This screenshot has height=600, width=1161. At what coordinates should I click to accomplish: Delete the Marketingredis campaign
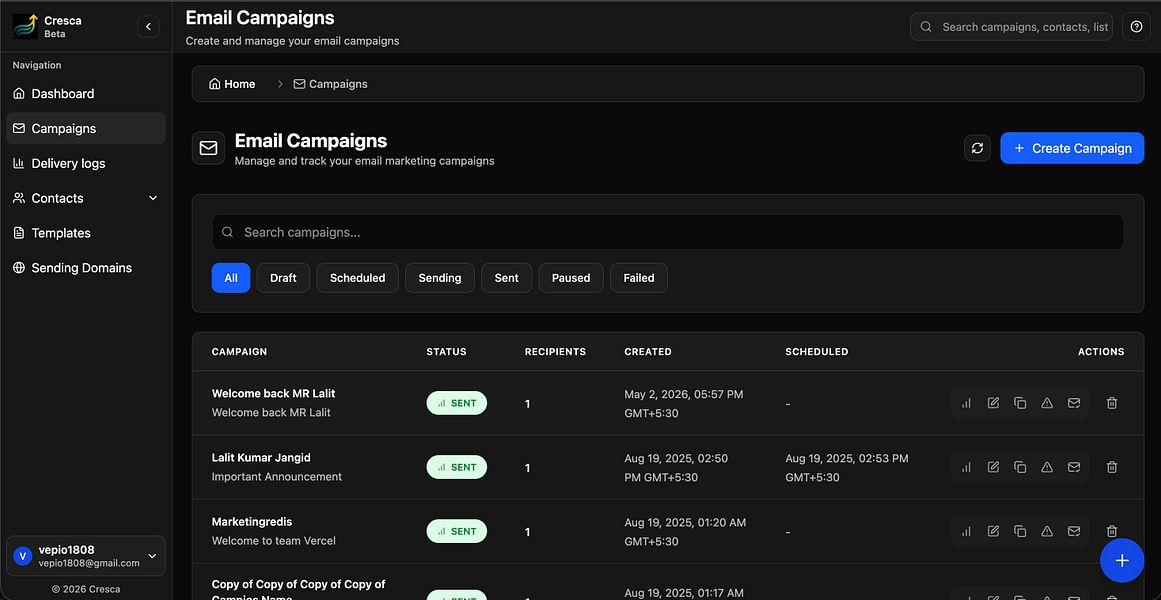(1111, 531)
